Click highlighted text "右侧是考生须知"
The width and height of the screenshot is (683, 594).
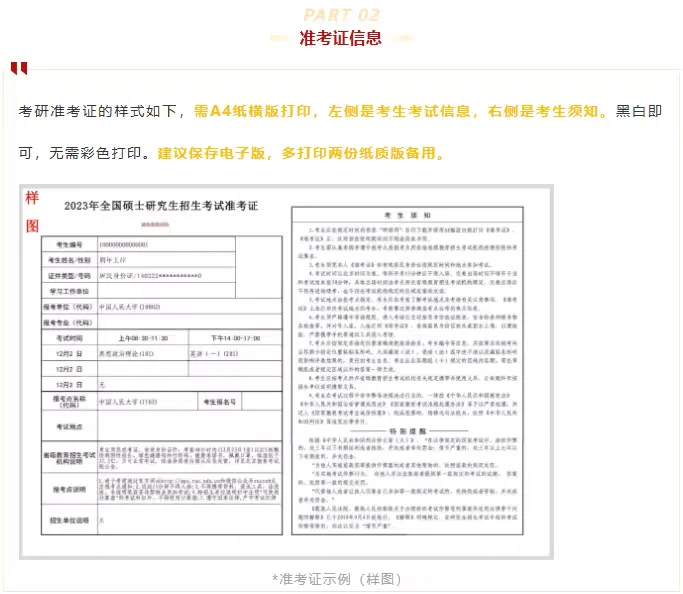pyautogui.click(x=543, y=111)
